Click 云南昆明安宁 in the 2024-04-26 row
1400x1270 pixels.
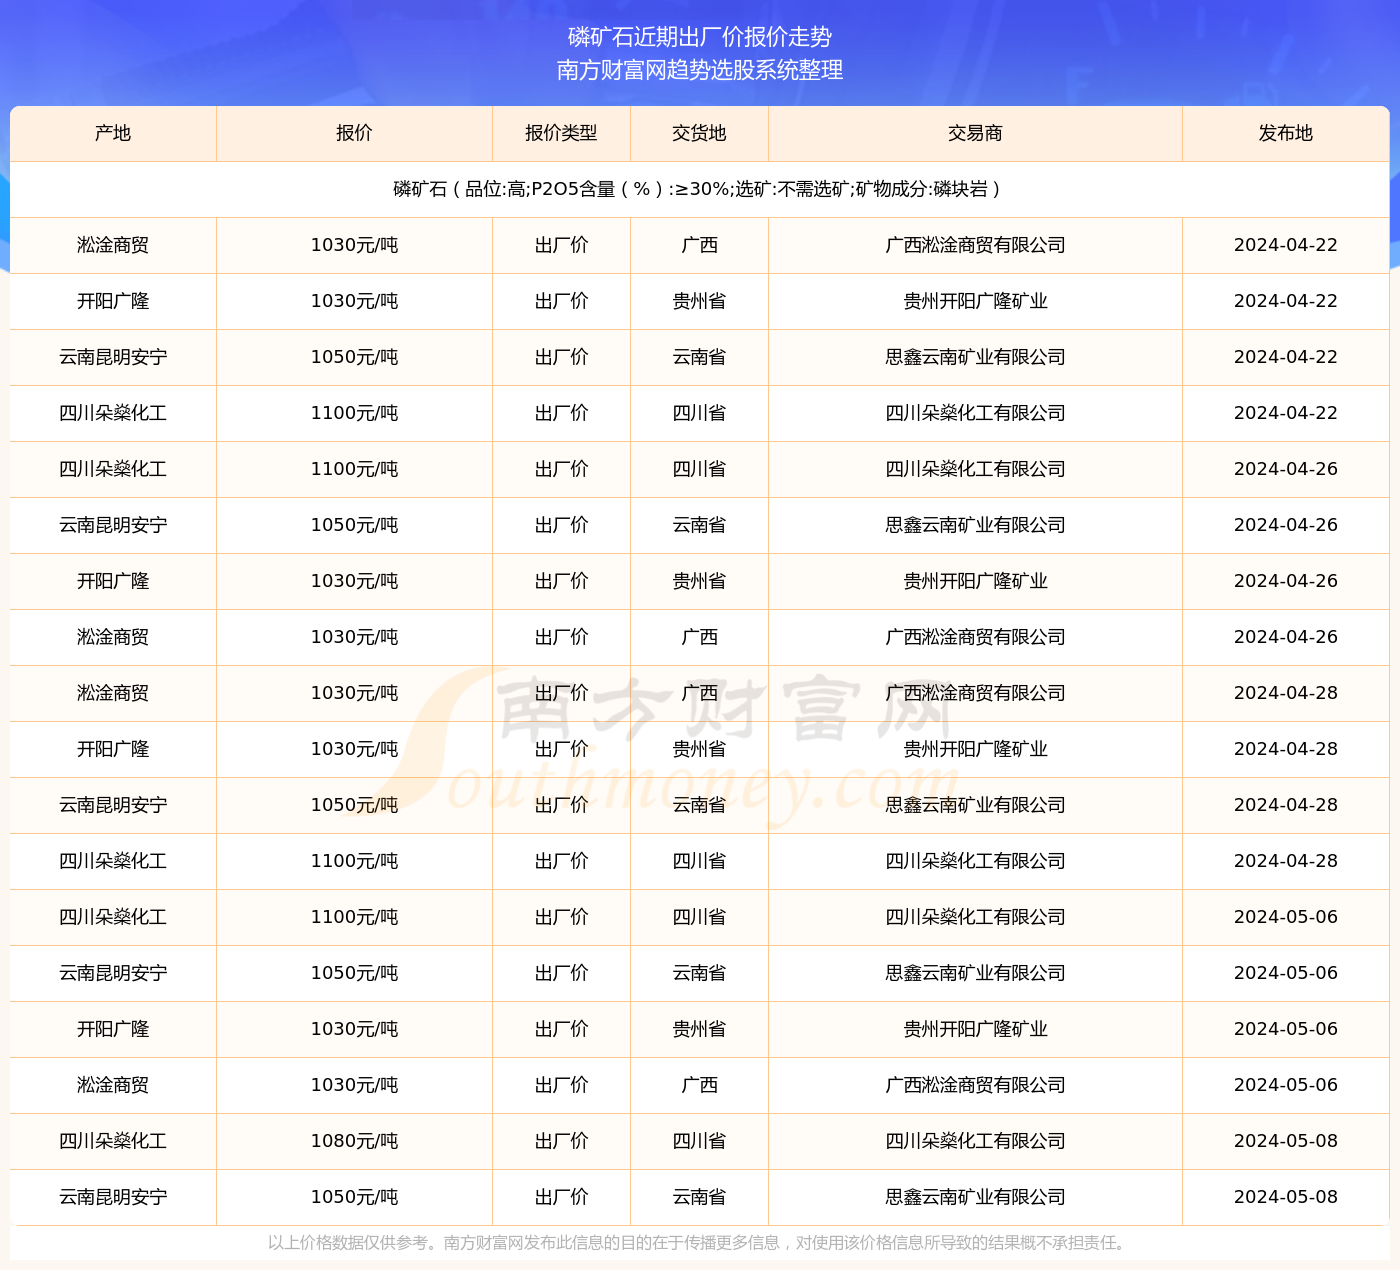click(x=113, y=525)
